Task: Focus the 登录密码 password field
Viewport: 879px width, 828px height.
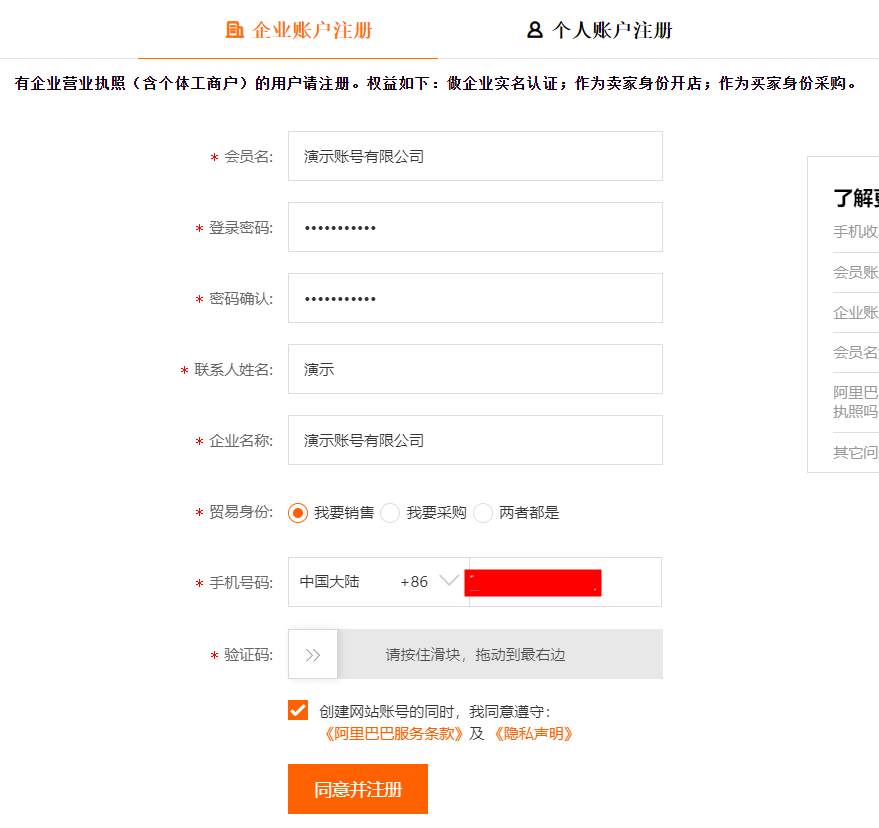Action: tap(474, 227)
